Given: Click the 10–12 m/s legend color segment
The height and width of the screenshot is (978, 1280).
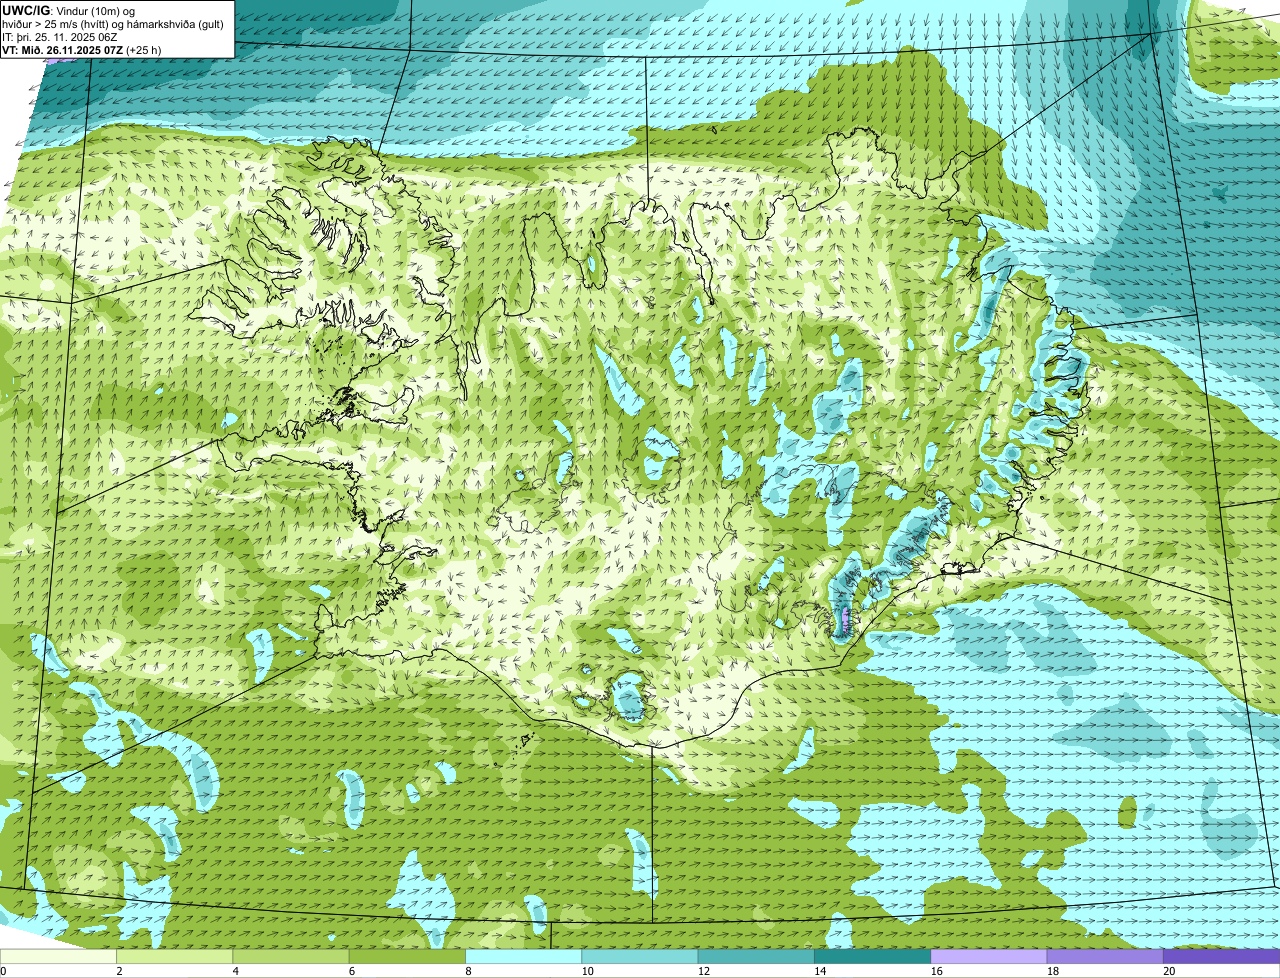Looking at the screenshot, I should (640, 957).
